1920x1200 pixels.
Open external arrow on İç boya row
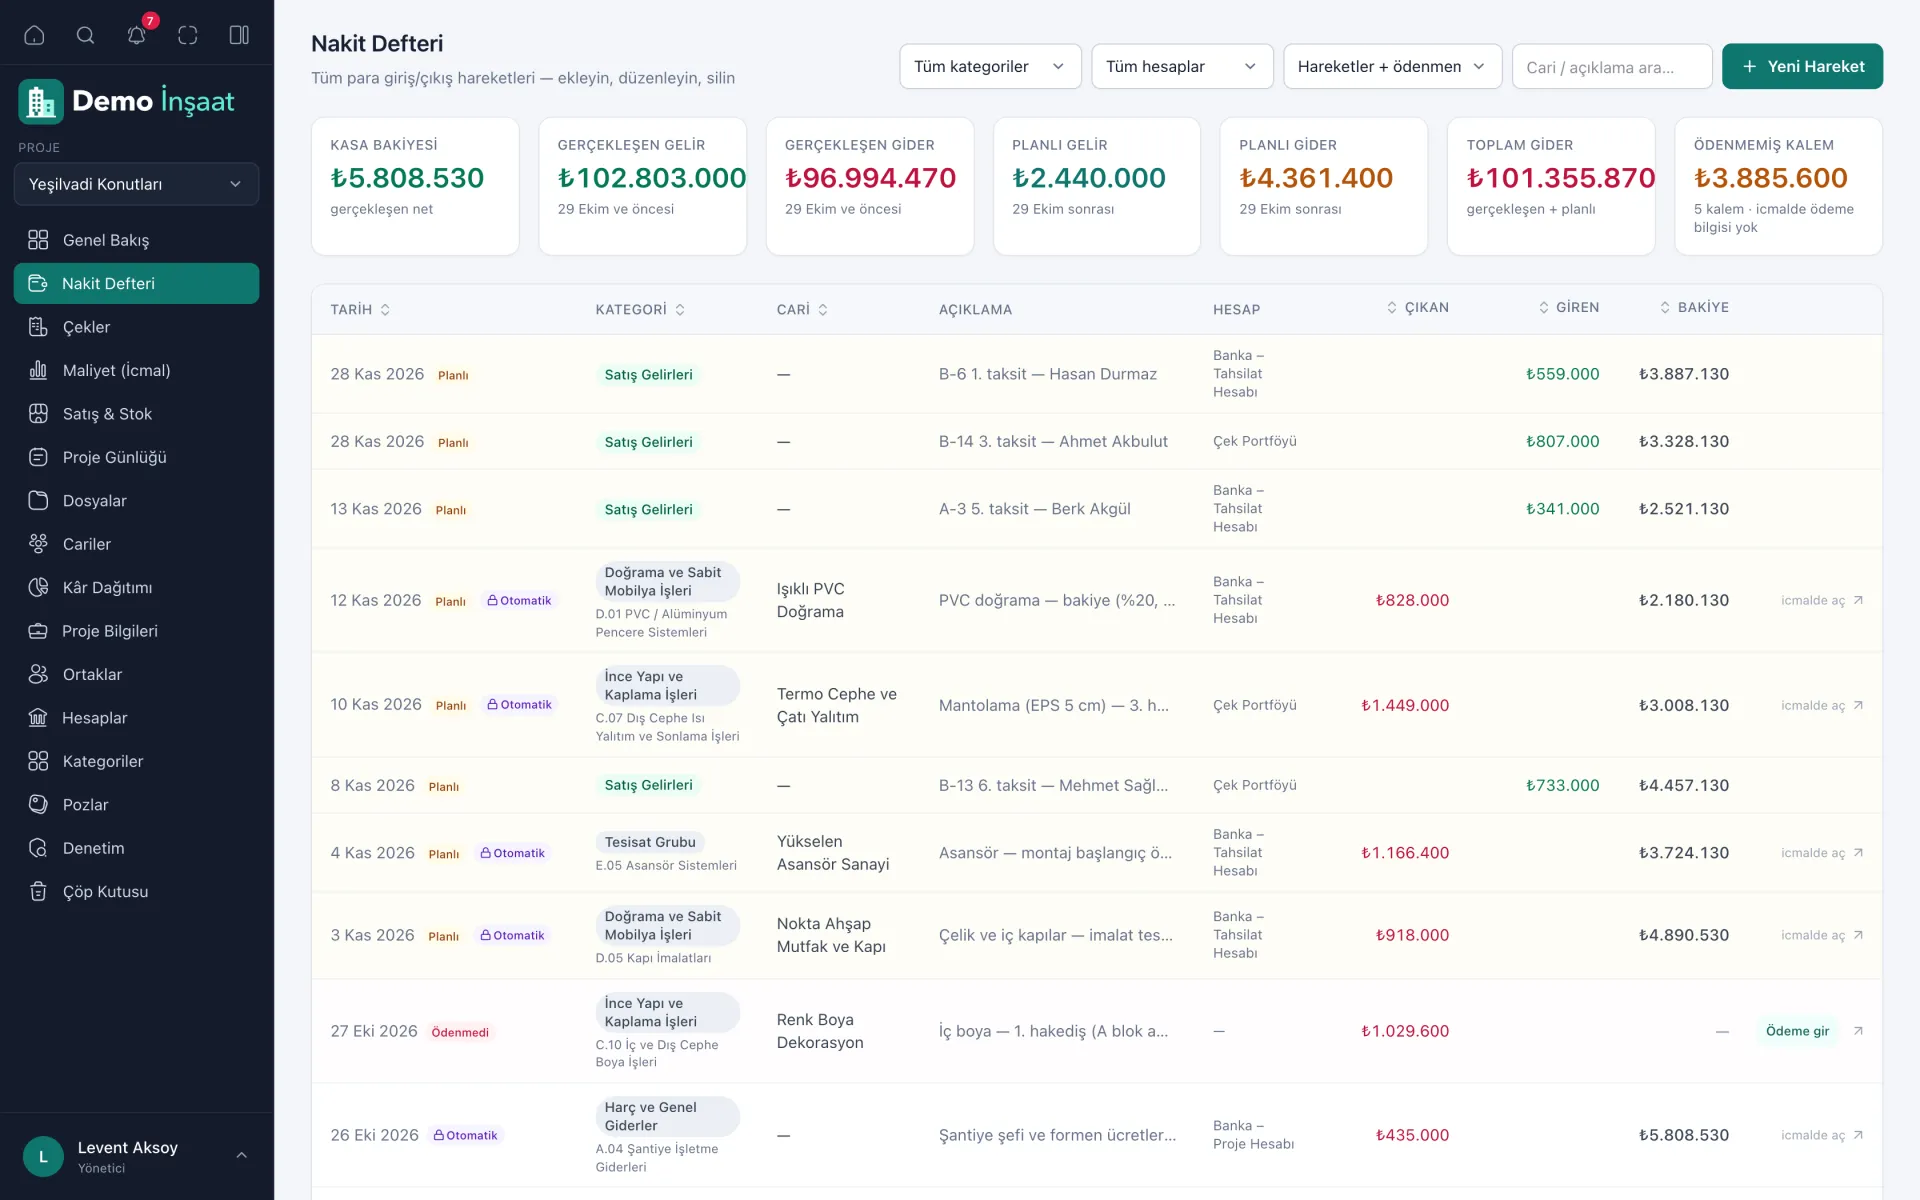[1858, 1031]
